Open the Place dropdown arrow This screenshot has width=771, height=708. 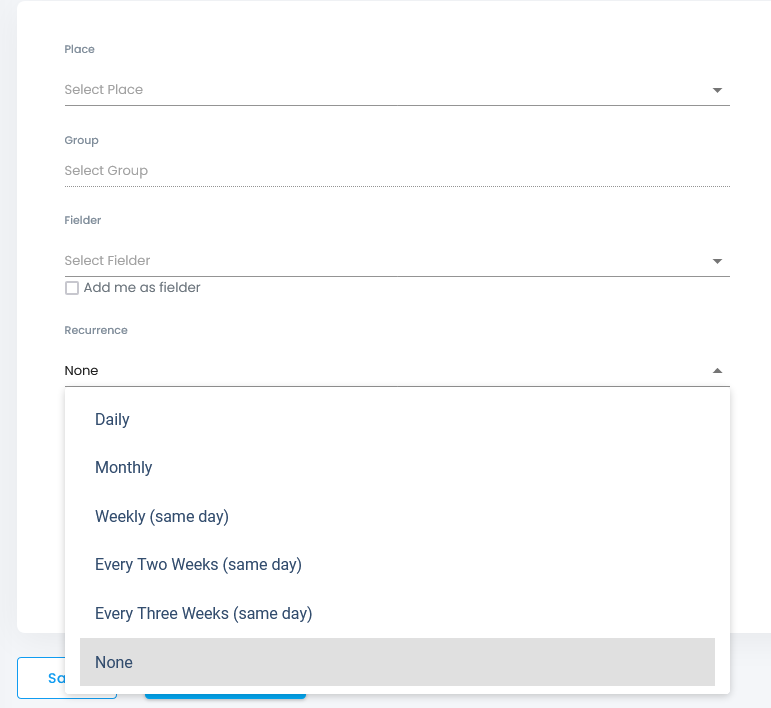pos(717,90)
